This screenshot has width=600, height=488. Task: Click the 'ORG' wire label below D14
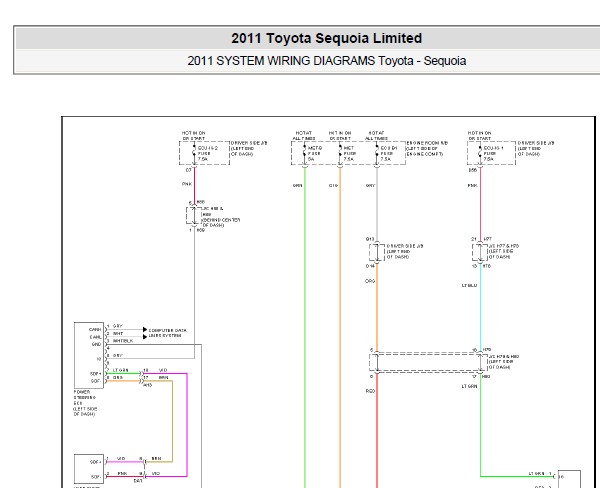(370, 281)
